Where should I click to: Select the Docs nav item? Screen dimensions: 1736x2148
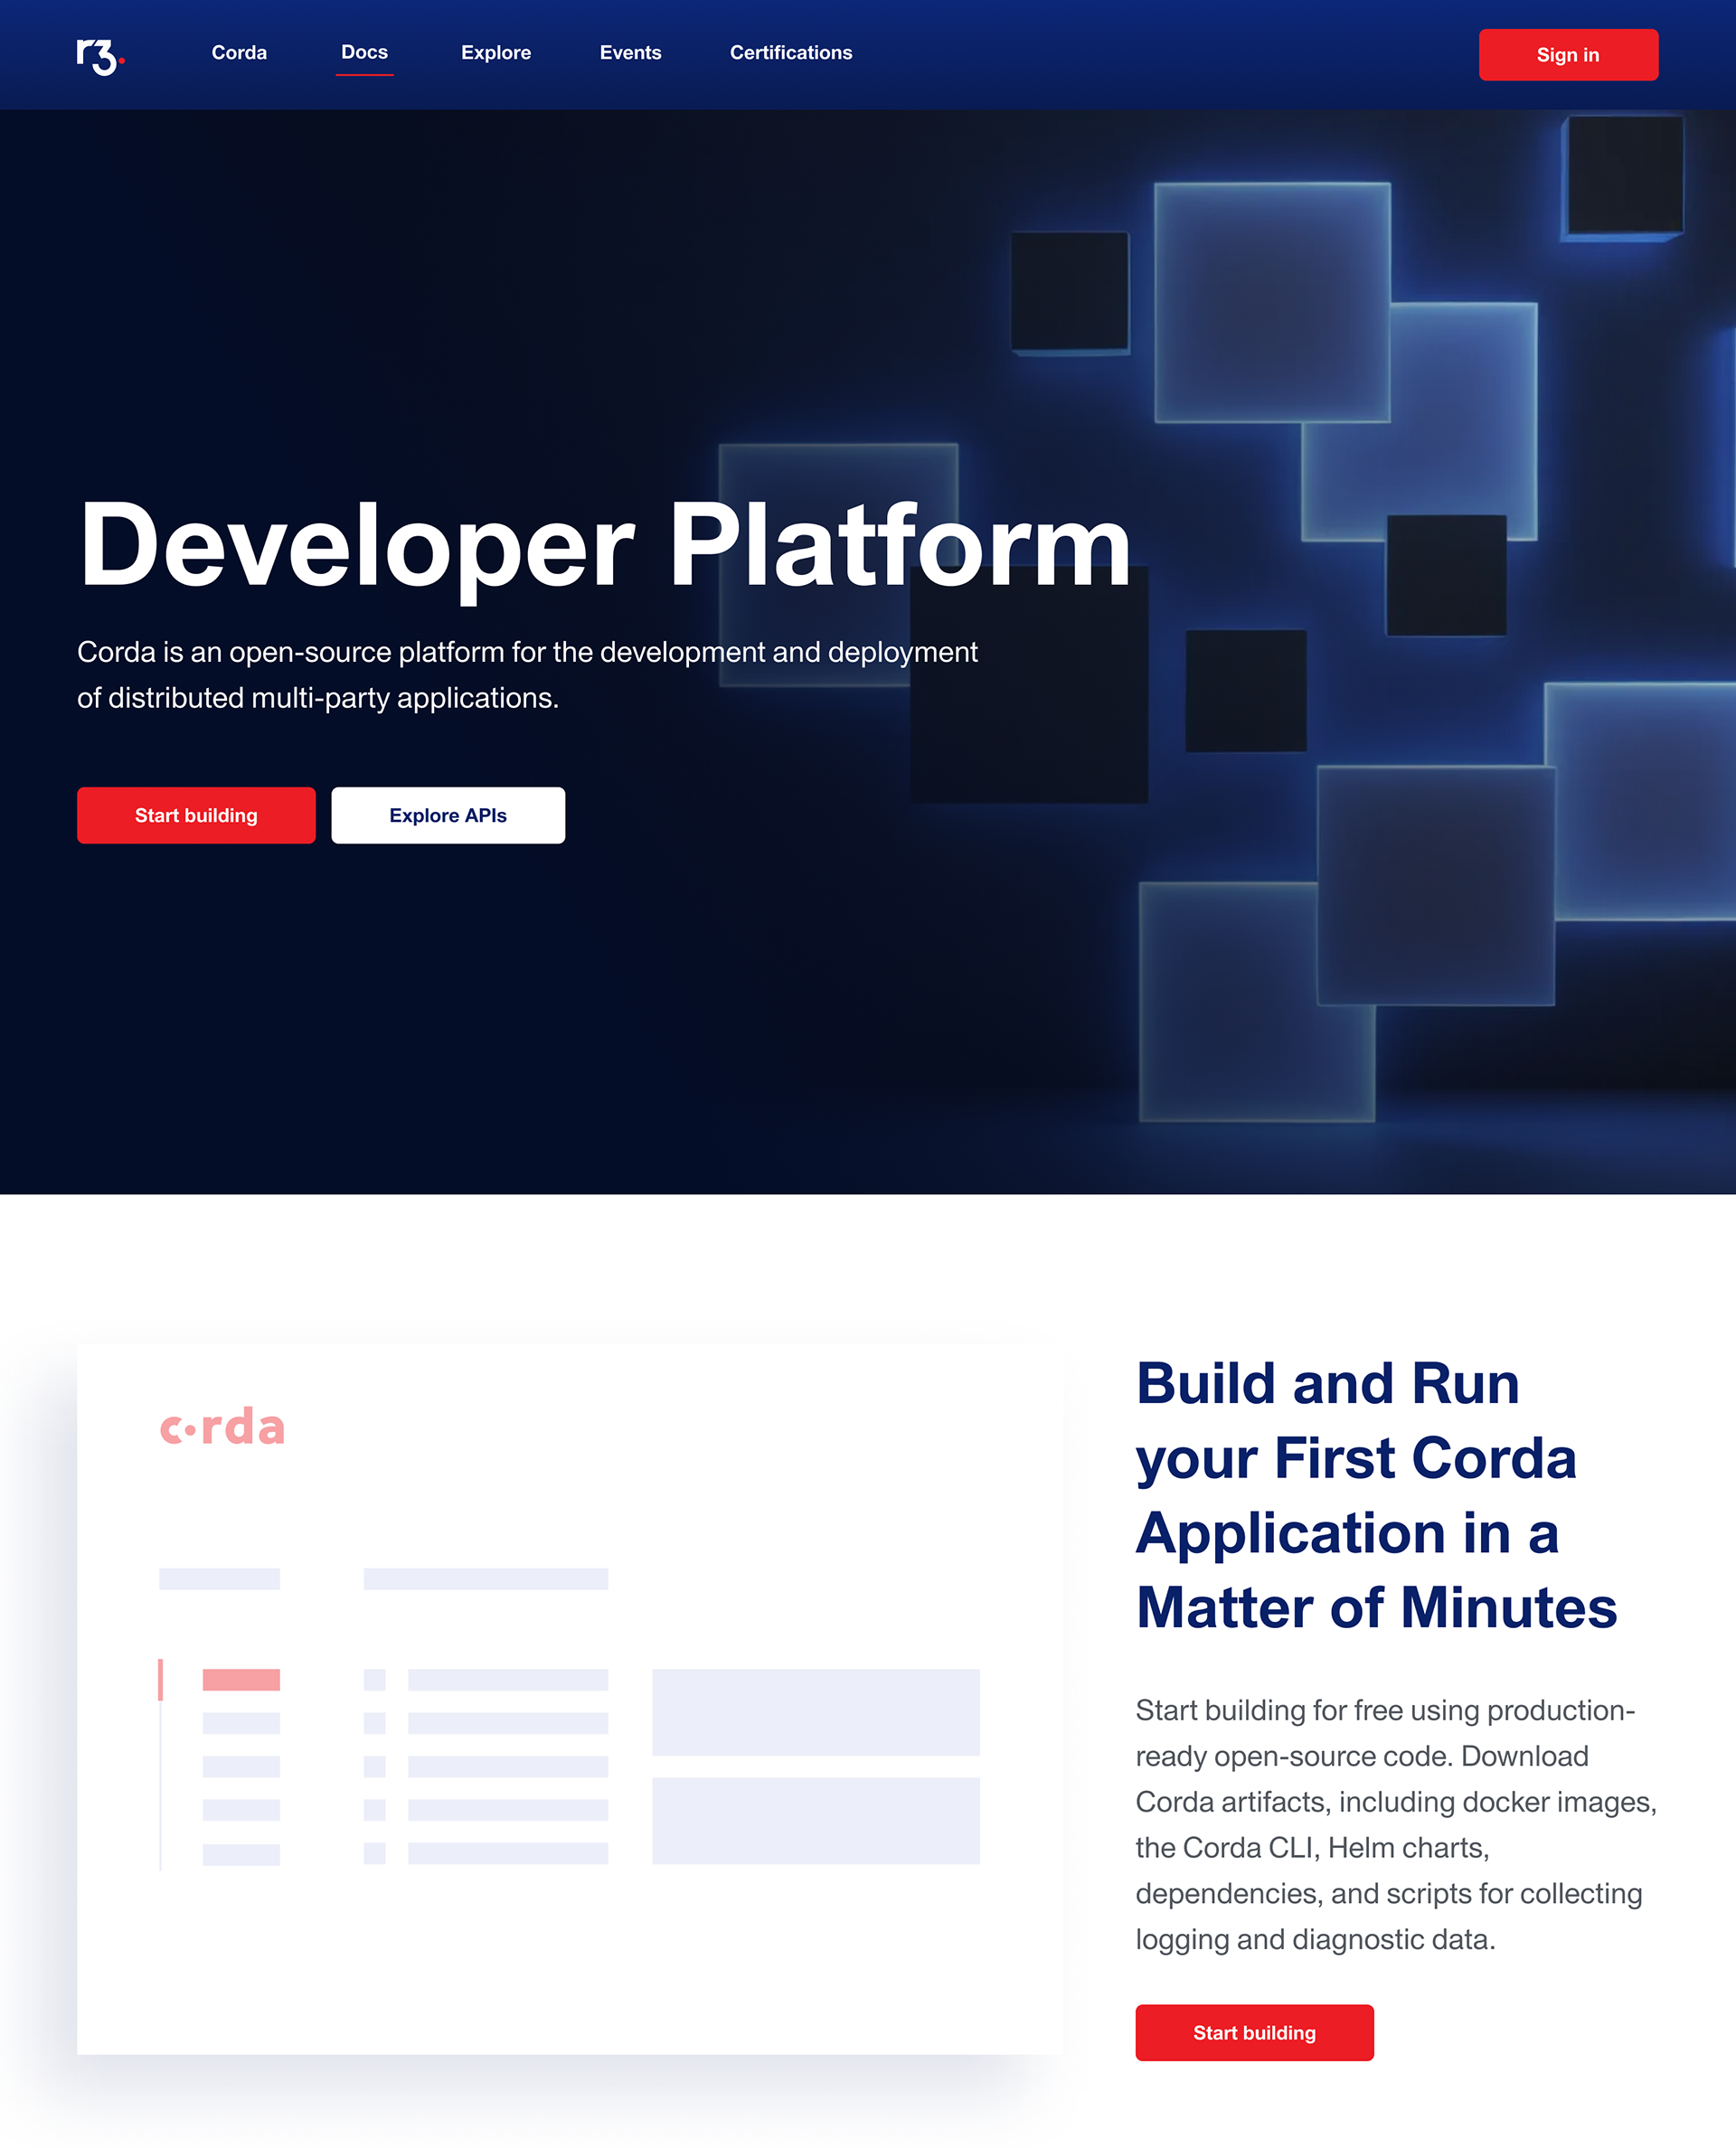pyautogui.click(x=364, y=53)
